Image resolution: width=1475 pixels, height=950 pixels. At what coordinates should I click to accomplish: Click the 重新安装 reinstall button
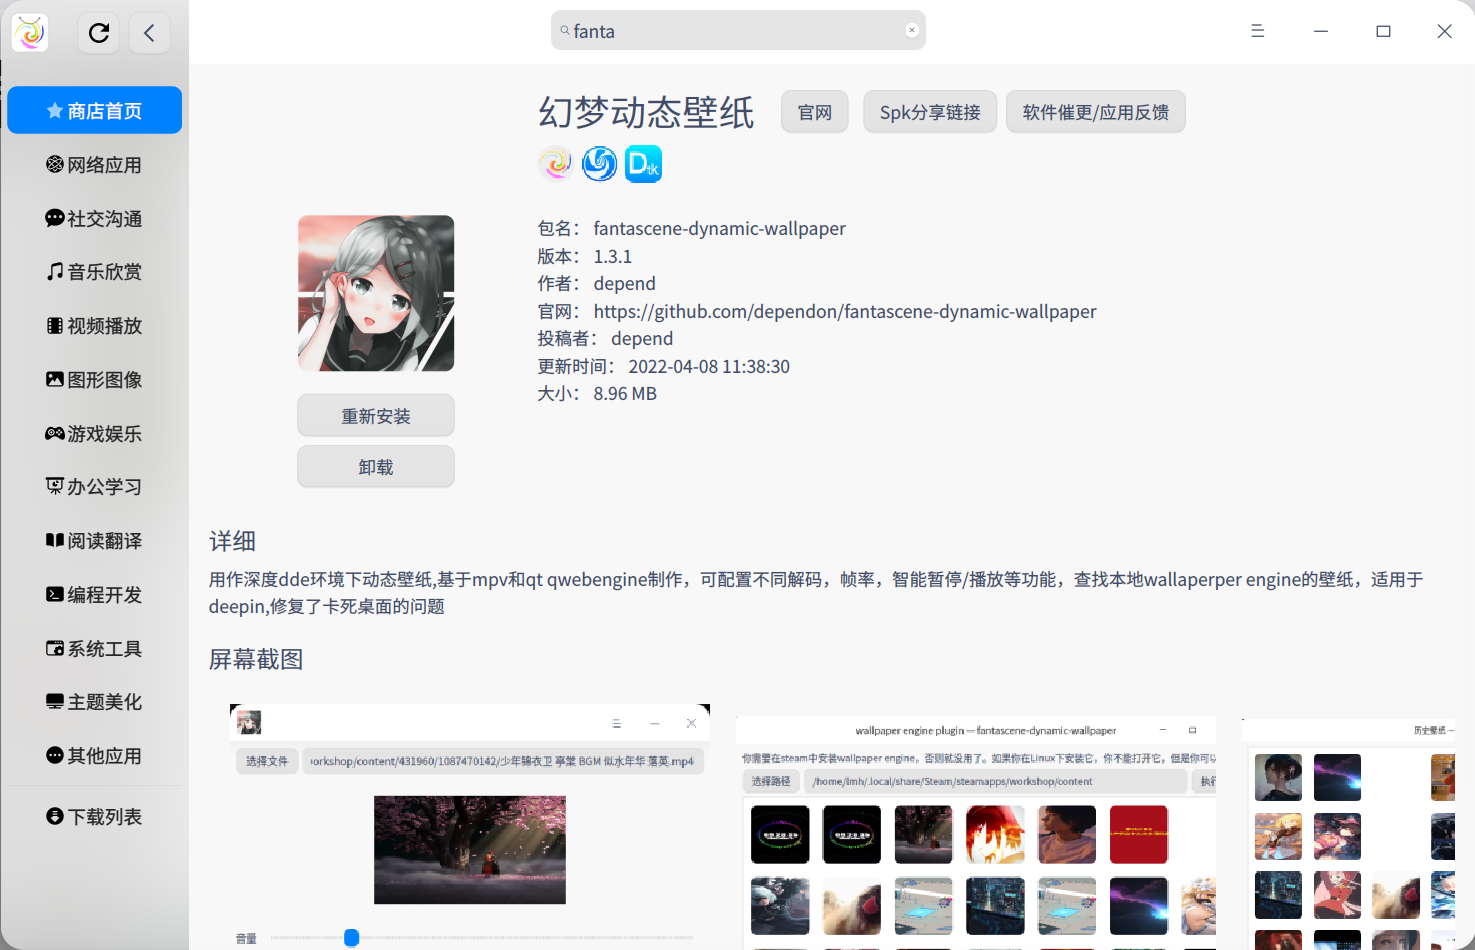(375, 415)
